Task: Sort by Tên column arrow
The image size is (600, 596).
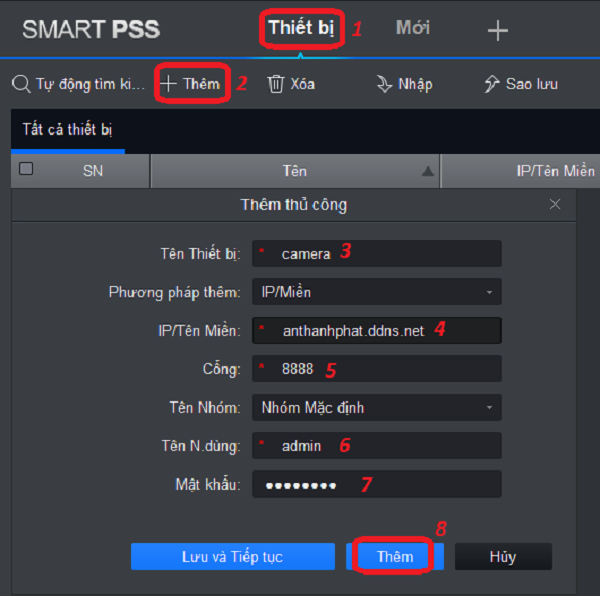Action: point(427,171)
